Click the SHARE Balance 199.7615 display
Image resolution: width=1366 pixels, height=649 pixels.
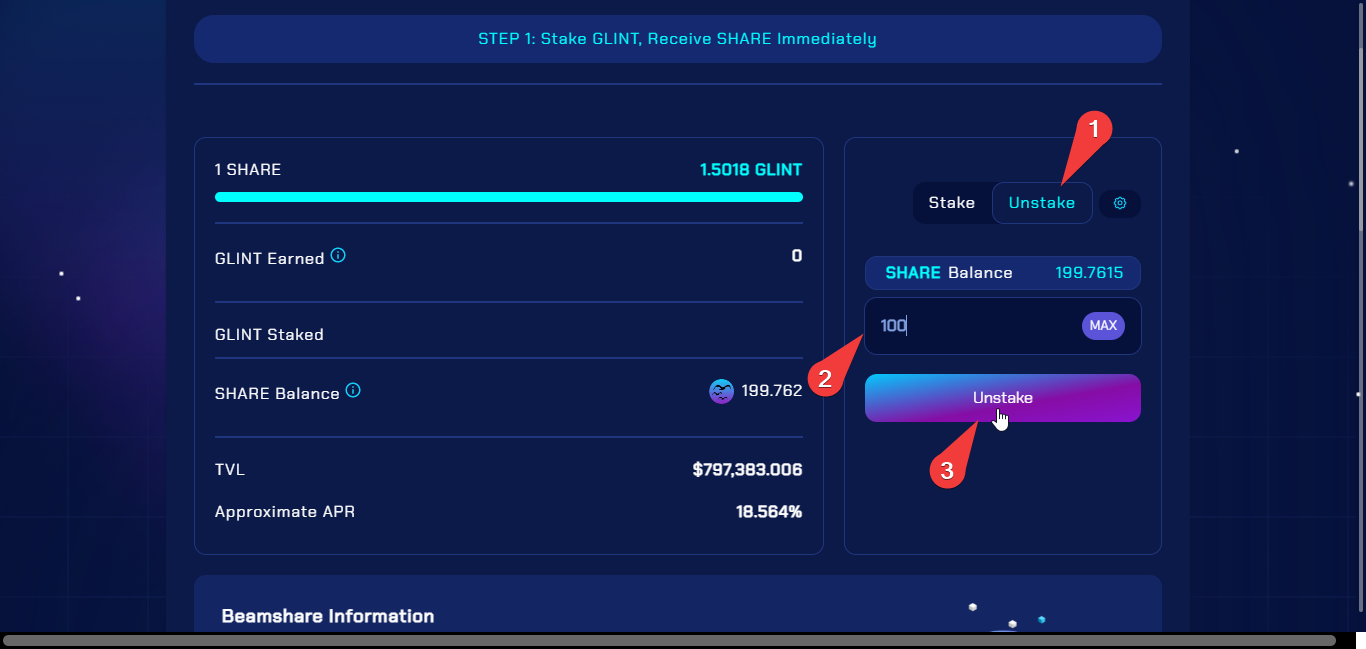click(x=1002, y=273)
